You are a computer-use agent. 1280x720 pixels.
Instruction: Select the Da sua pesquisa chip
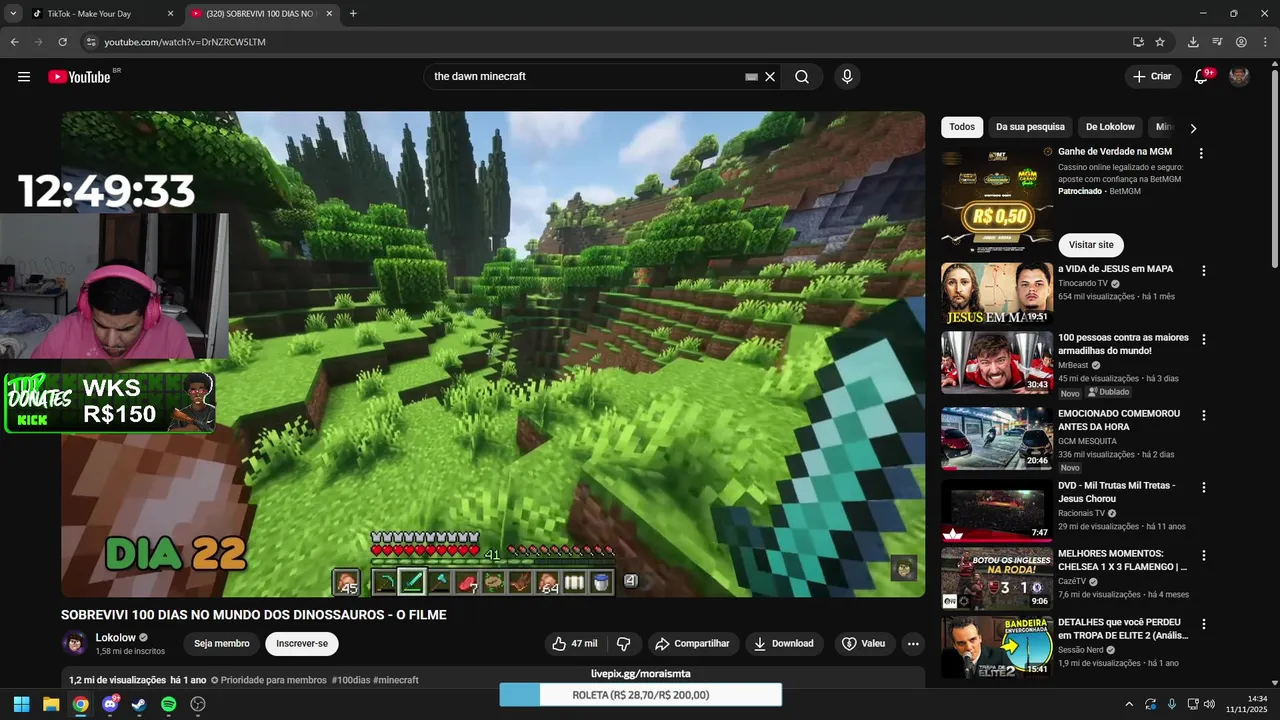pyautogui.click(x=1030, y=127)
